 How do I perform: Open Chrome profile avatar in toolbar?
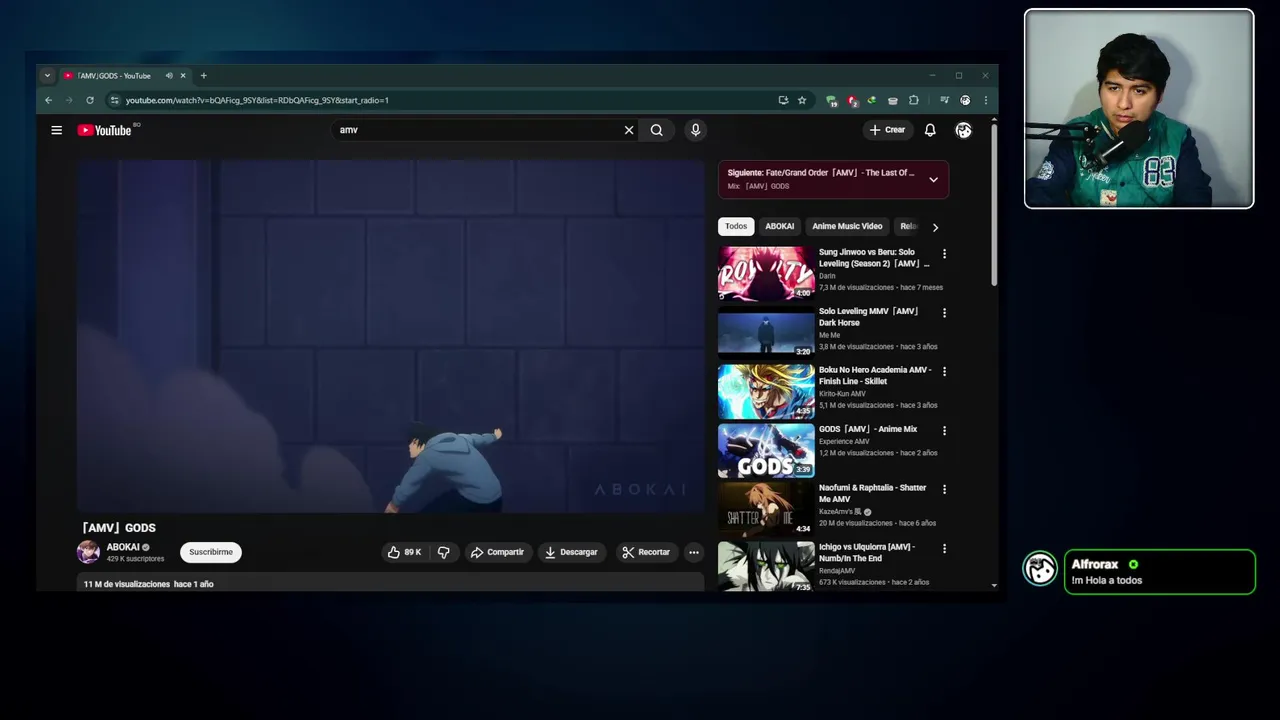pyautogui.click(x=965, y=100)
